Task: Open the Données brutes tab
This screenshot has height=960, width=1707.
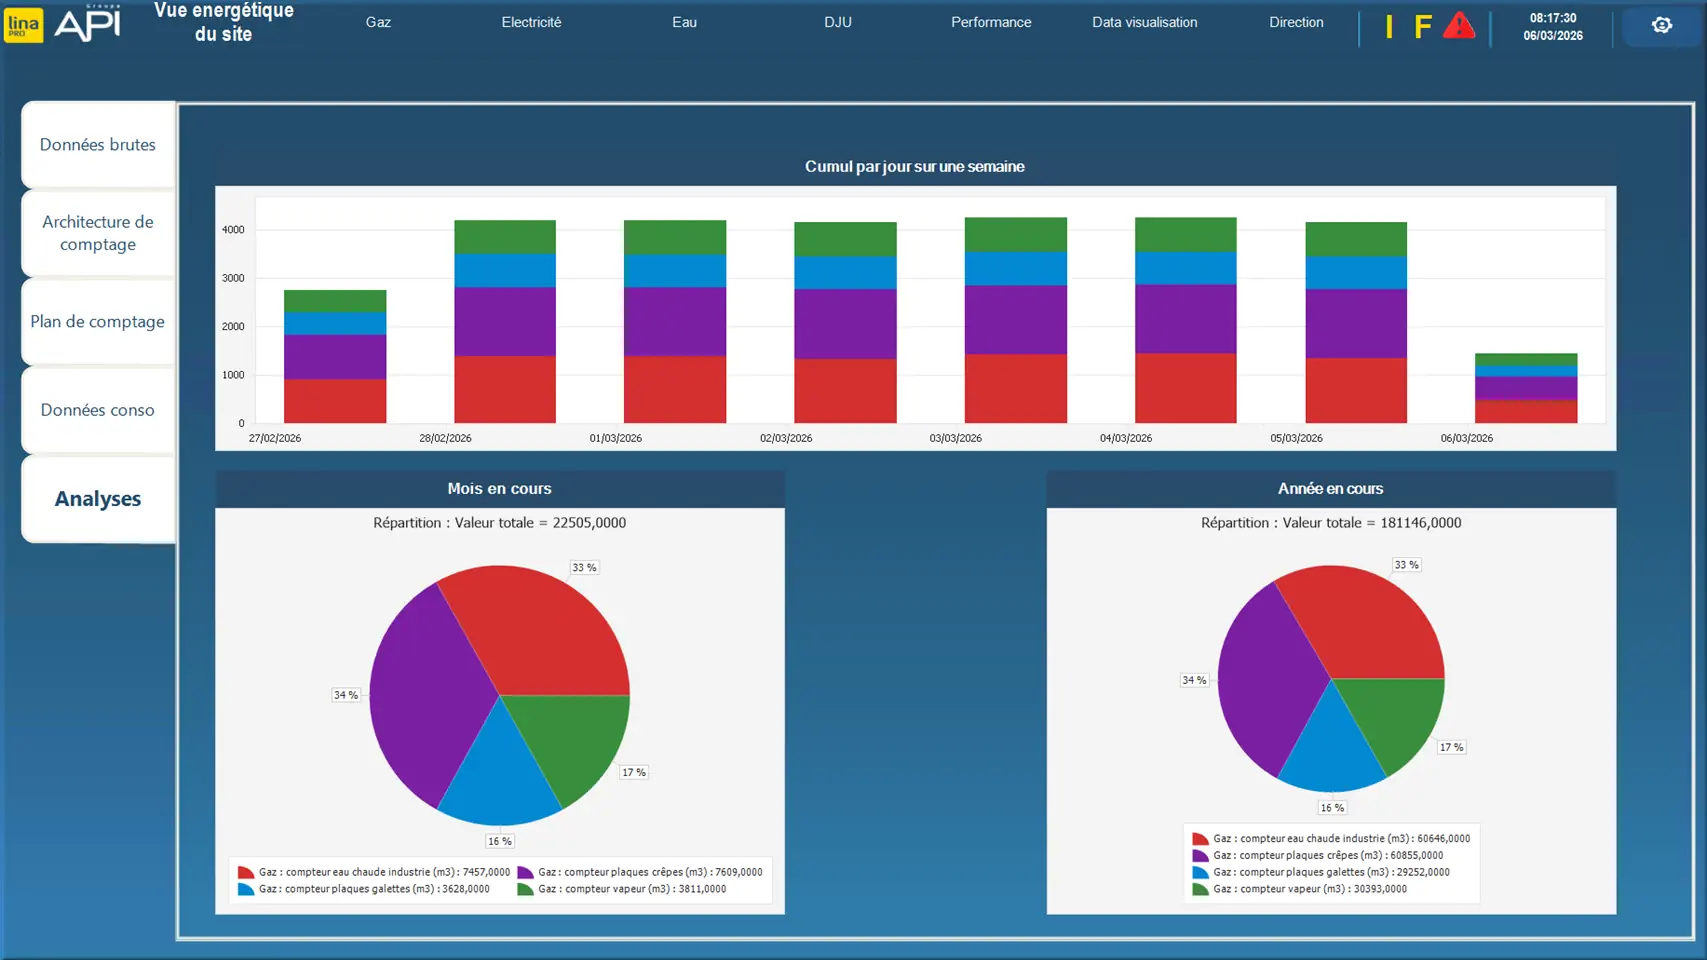Action: 98,145
